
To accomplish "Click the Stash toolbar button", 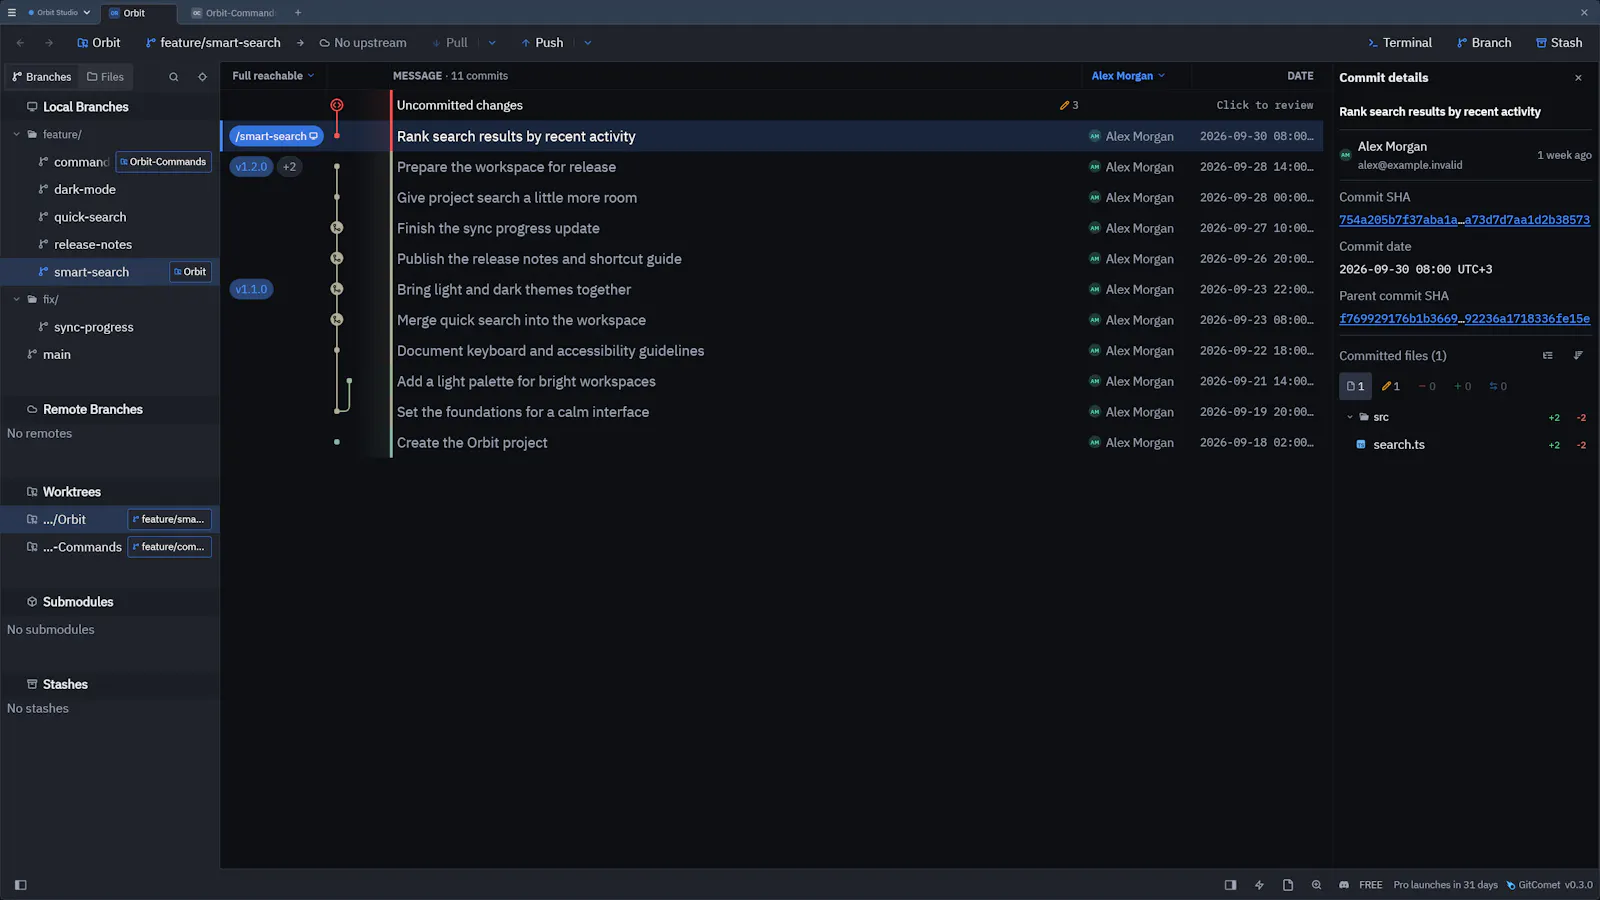I will 1559,43.
